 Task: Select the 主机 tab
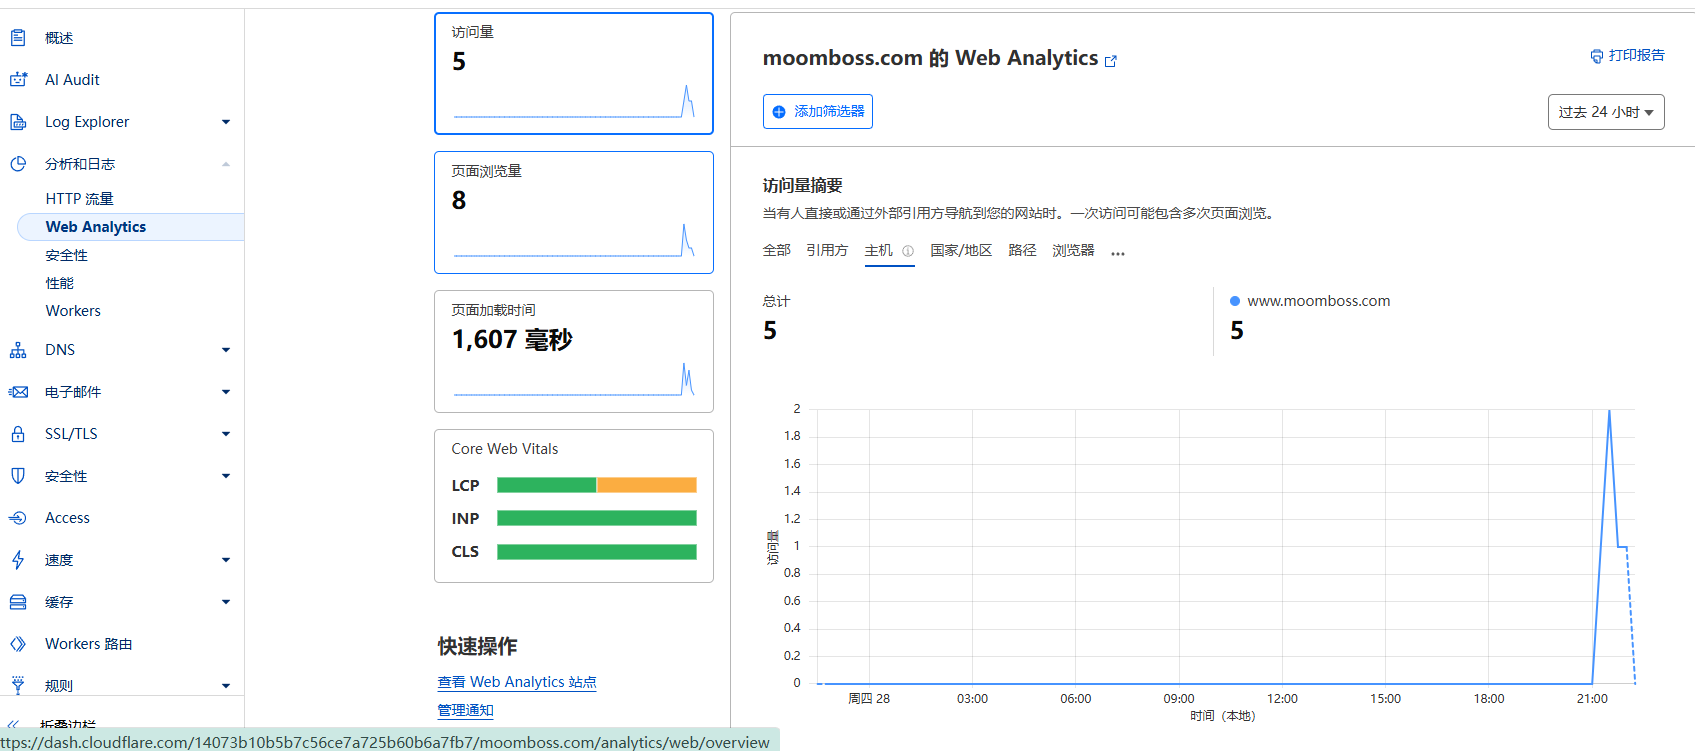tap(879, 250)
